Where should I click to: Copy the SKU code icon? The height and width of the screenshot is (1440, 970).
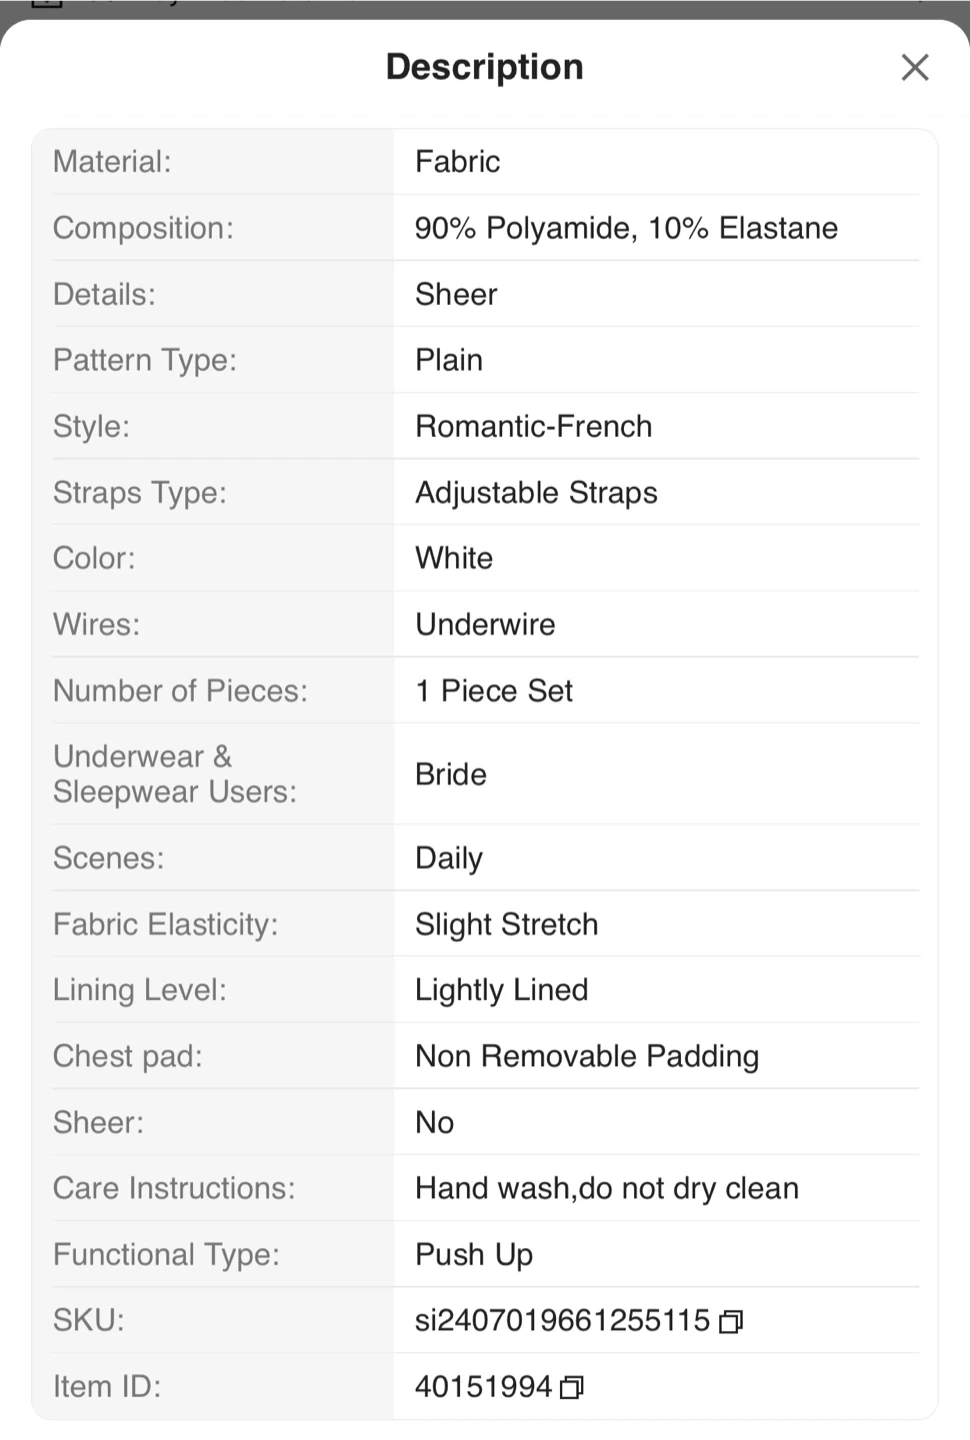pos(731,1322)
